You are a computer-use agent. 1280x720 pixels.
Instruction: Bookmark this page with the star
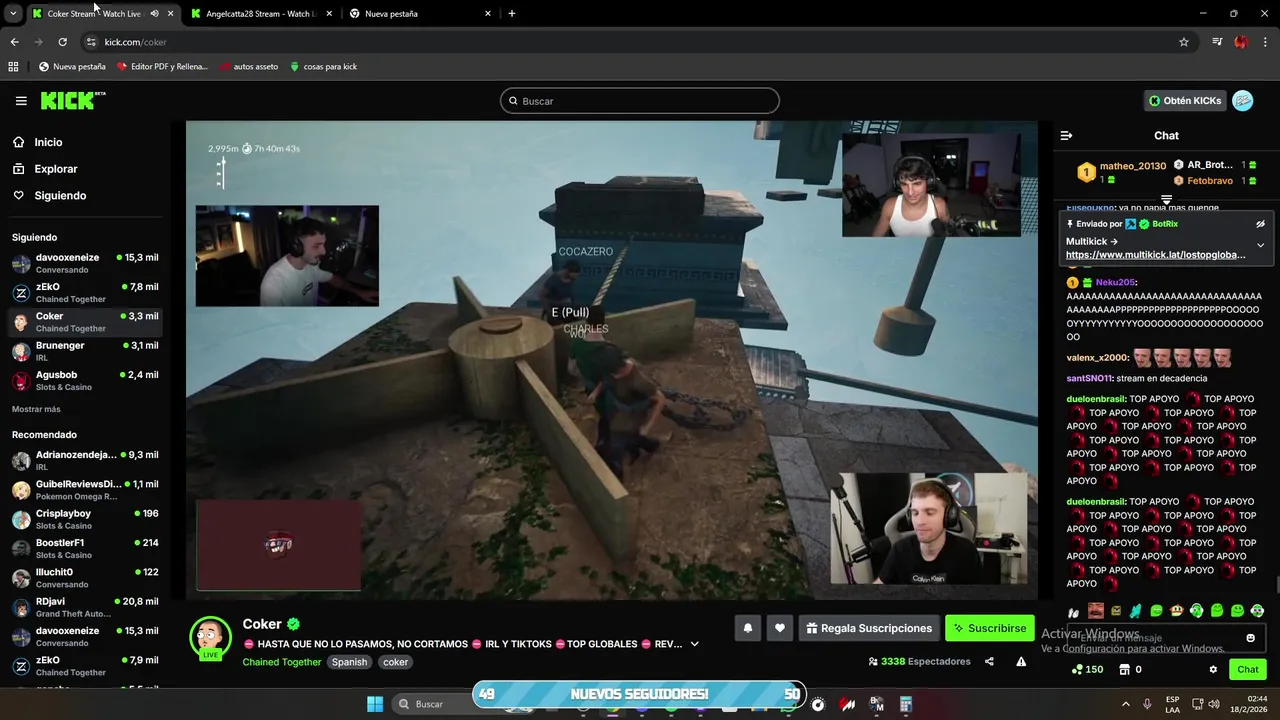1184,42
